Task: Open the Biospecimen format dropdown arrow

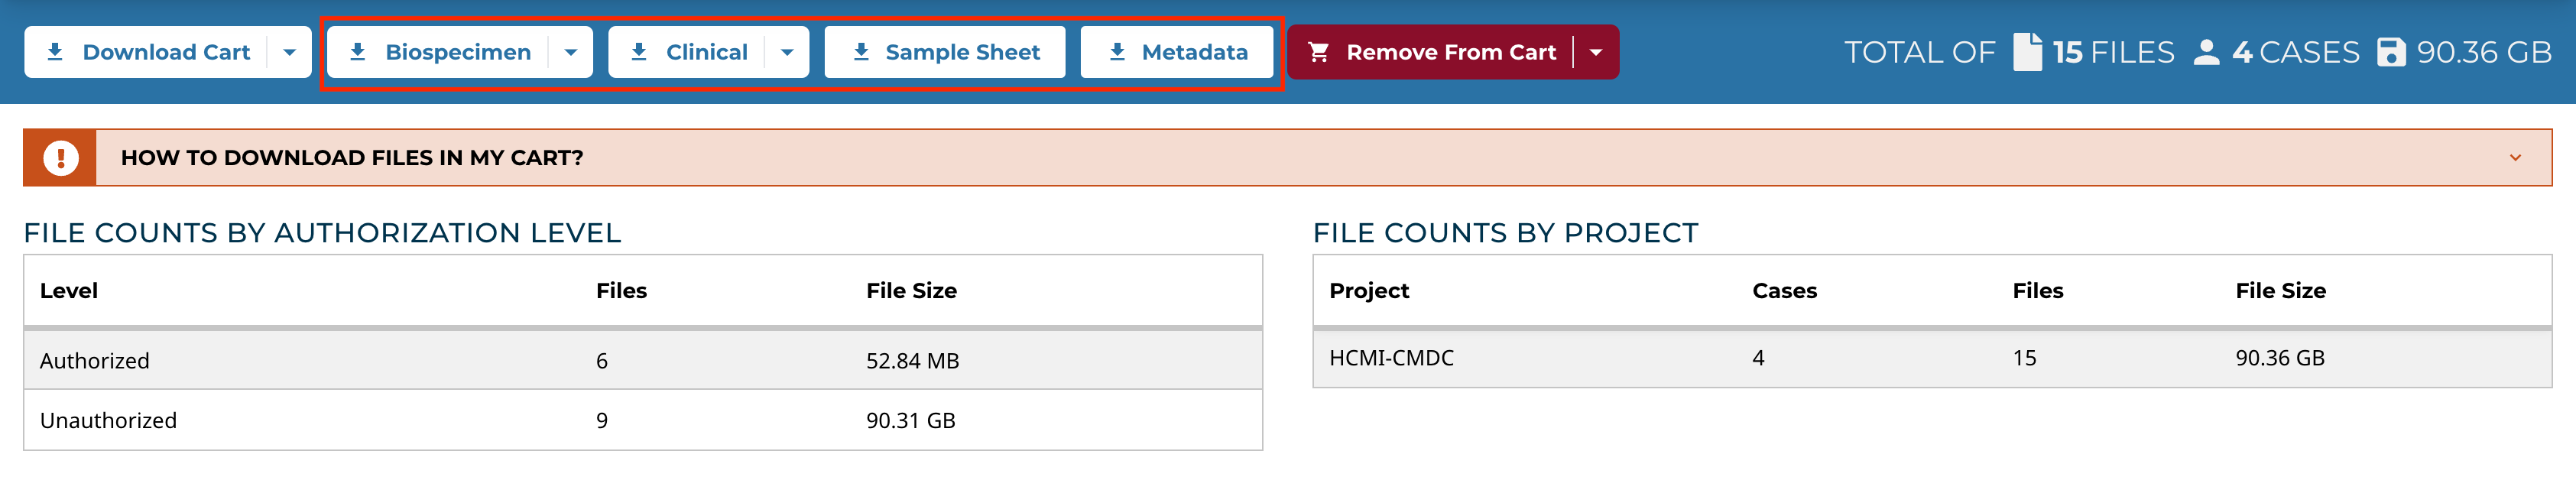Action: point(571,52)
